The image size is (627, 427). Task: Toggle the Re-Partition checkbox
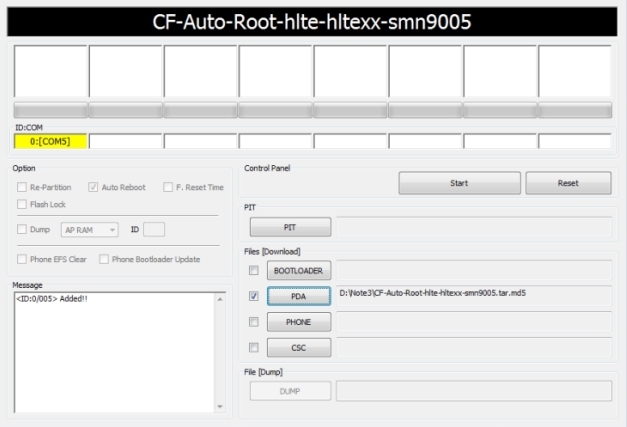tap(22, 187)
